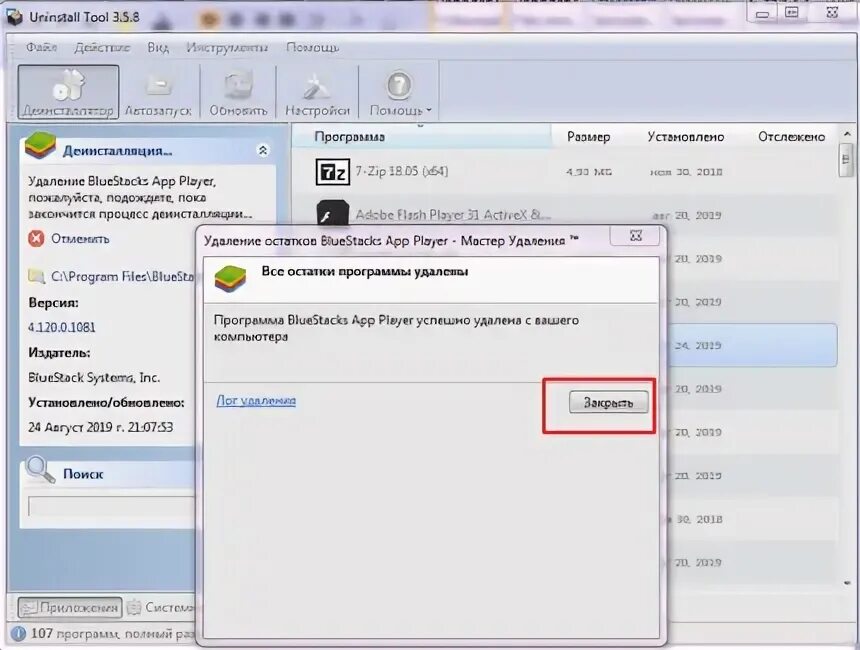Collapse the Деинсталляция panel chevron

click(x=263, y=150)
